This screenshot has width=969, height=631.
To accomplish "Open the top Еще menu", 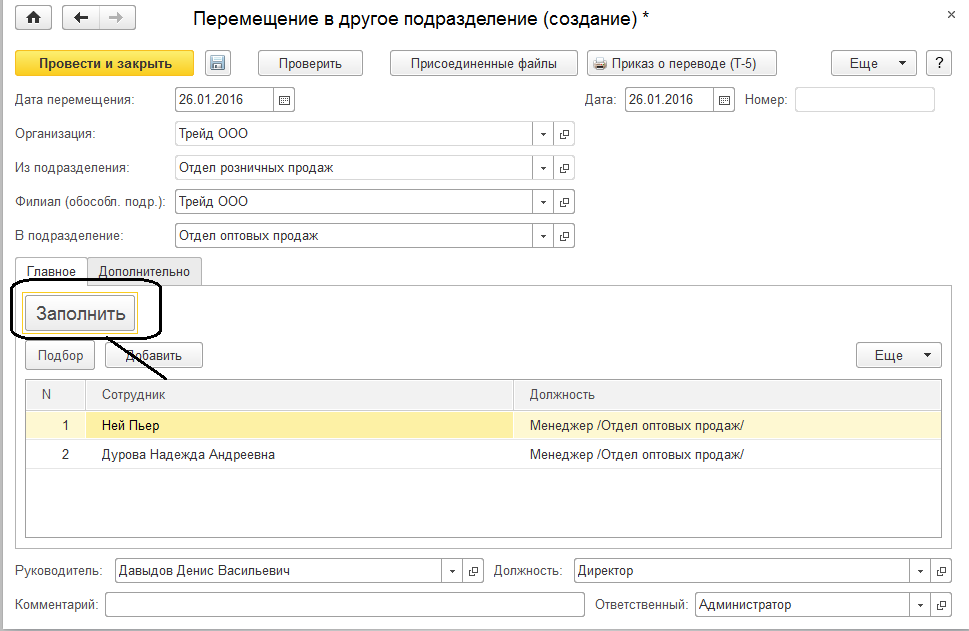I will coord(873,63).
